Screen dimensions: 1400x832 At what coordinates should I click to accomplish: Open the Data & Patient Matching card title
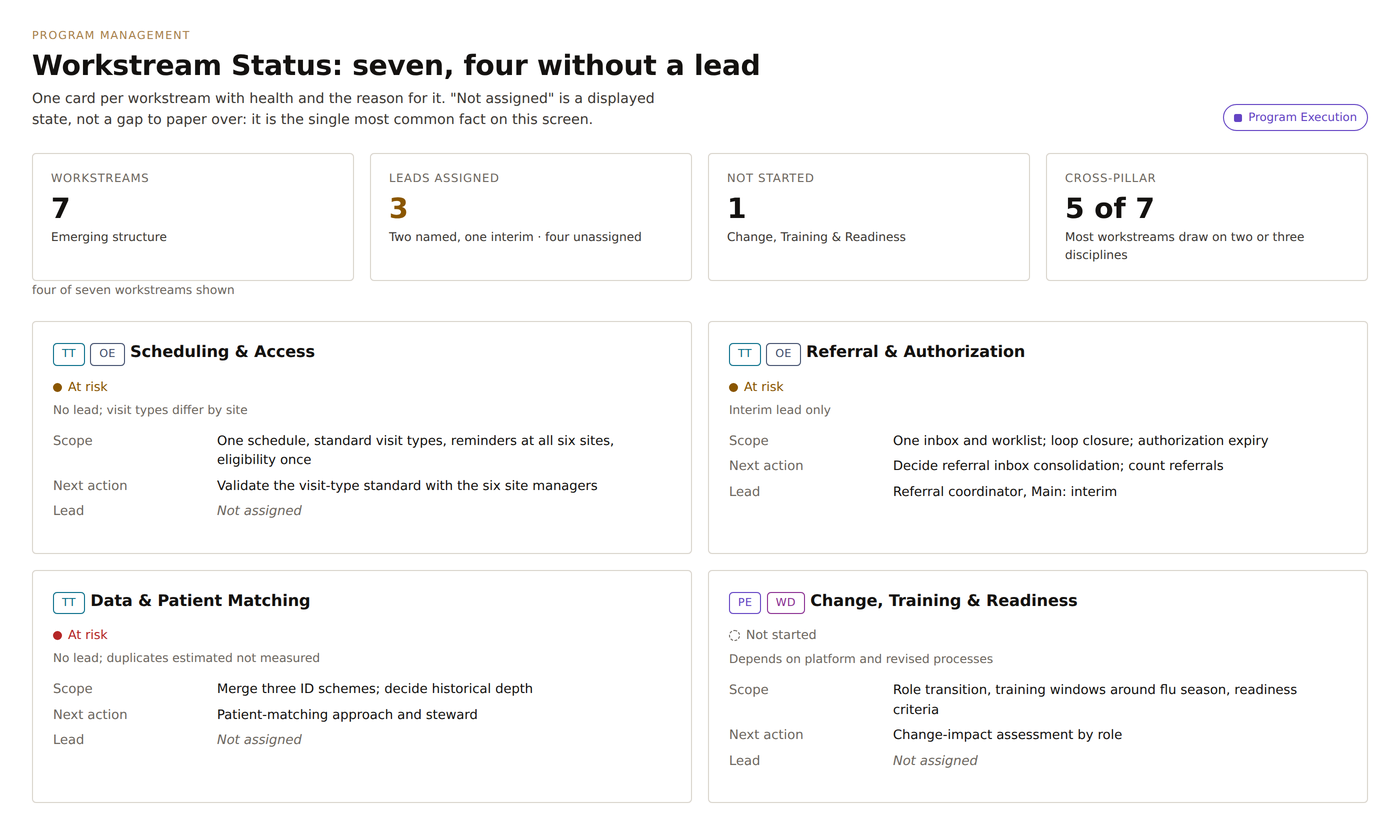(200, 601)
